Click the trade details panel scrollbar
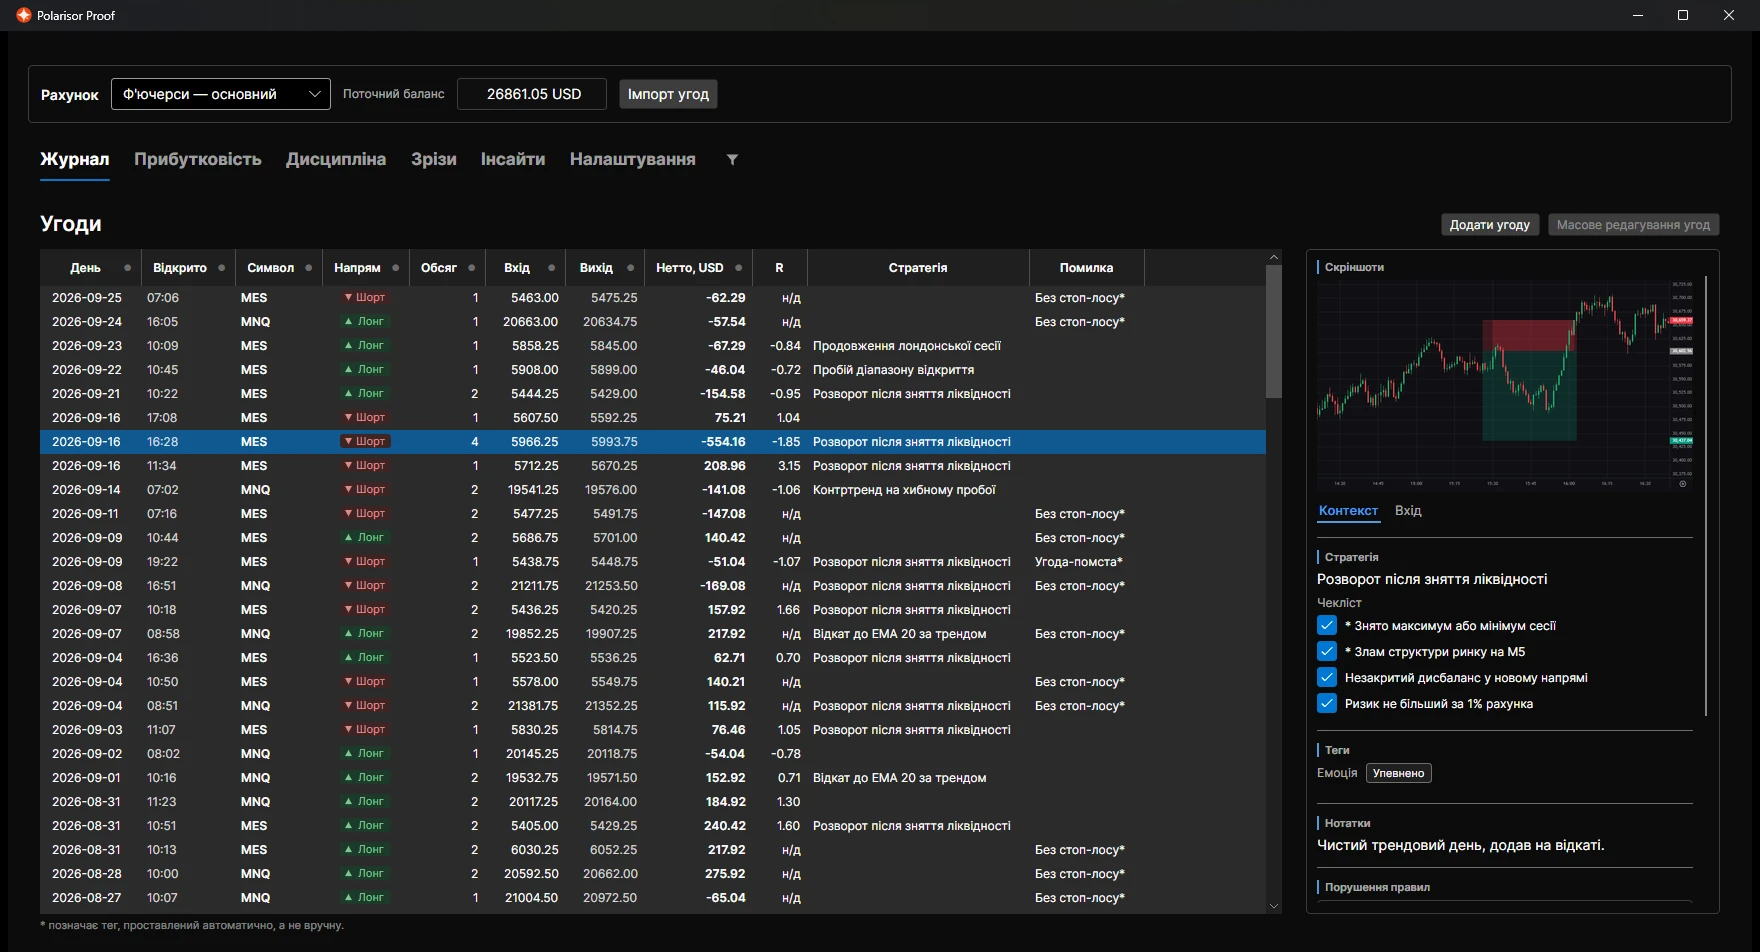The image size is (1760, 952). tap(1706, 495)
